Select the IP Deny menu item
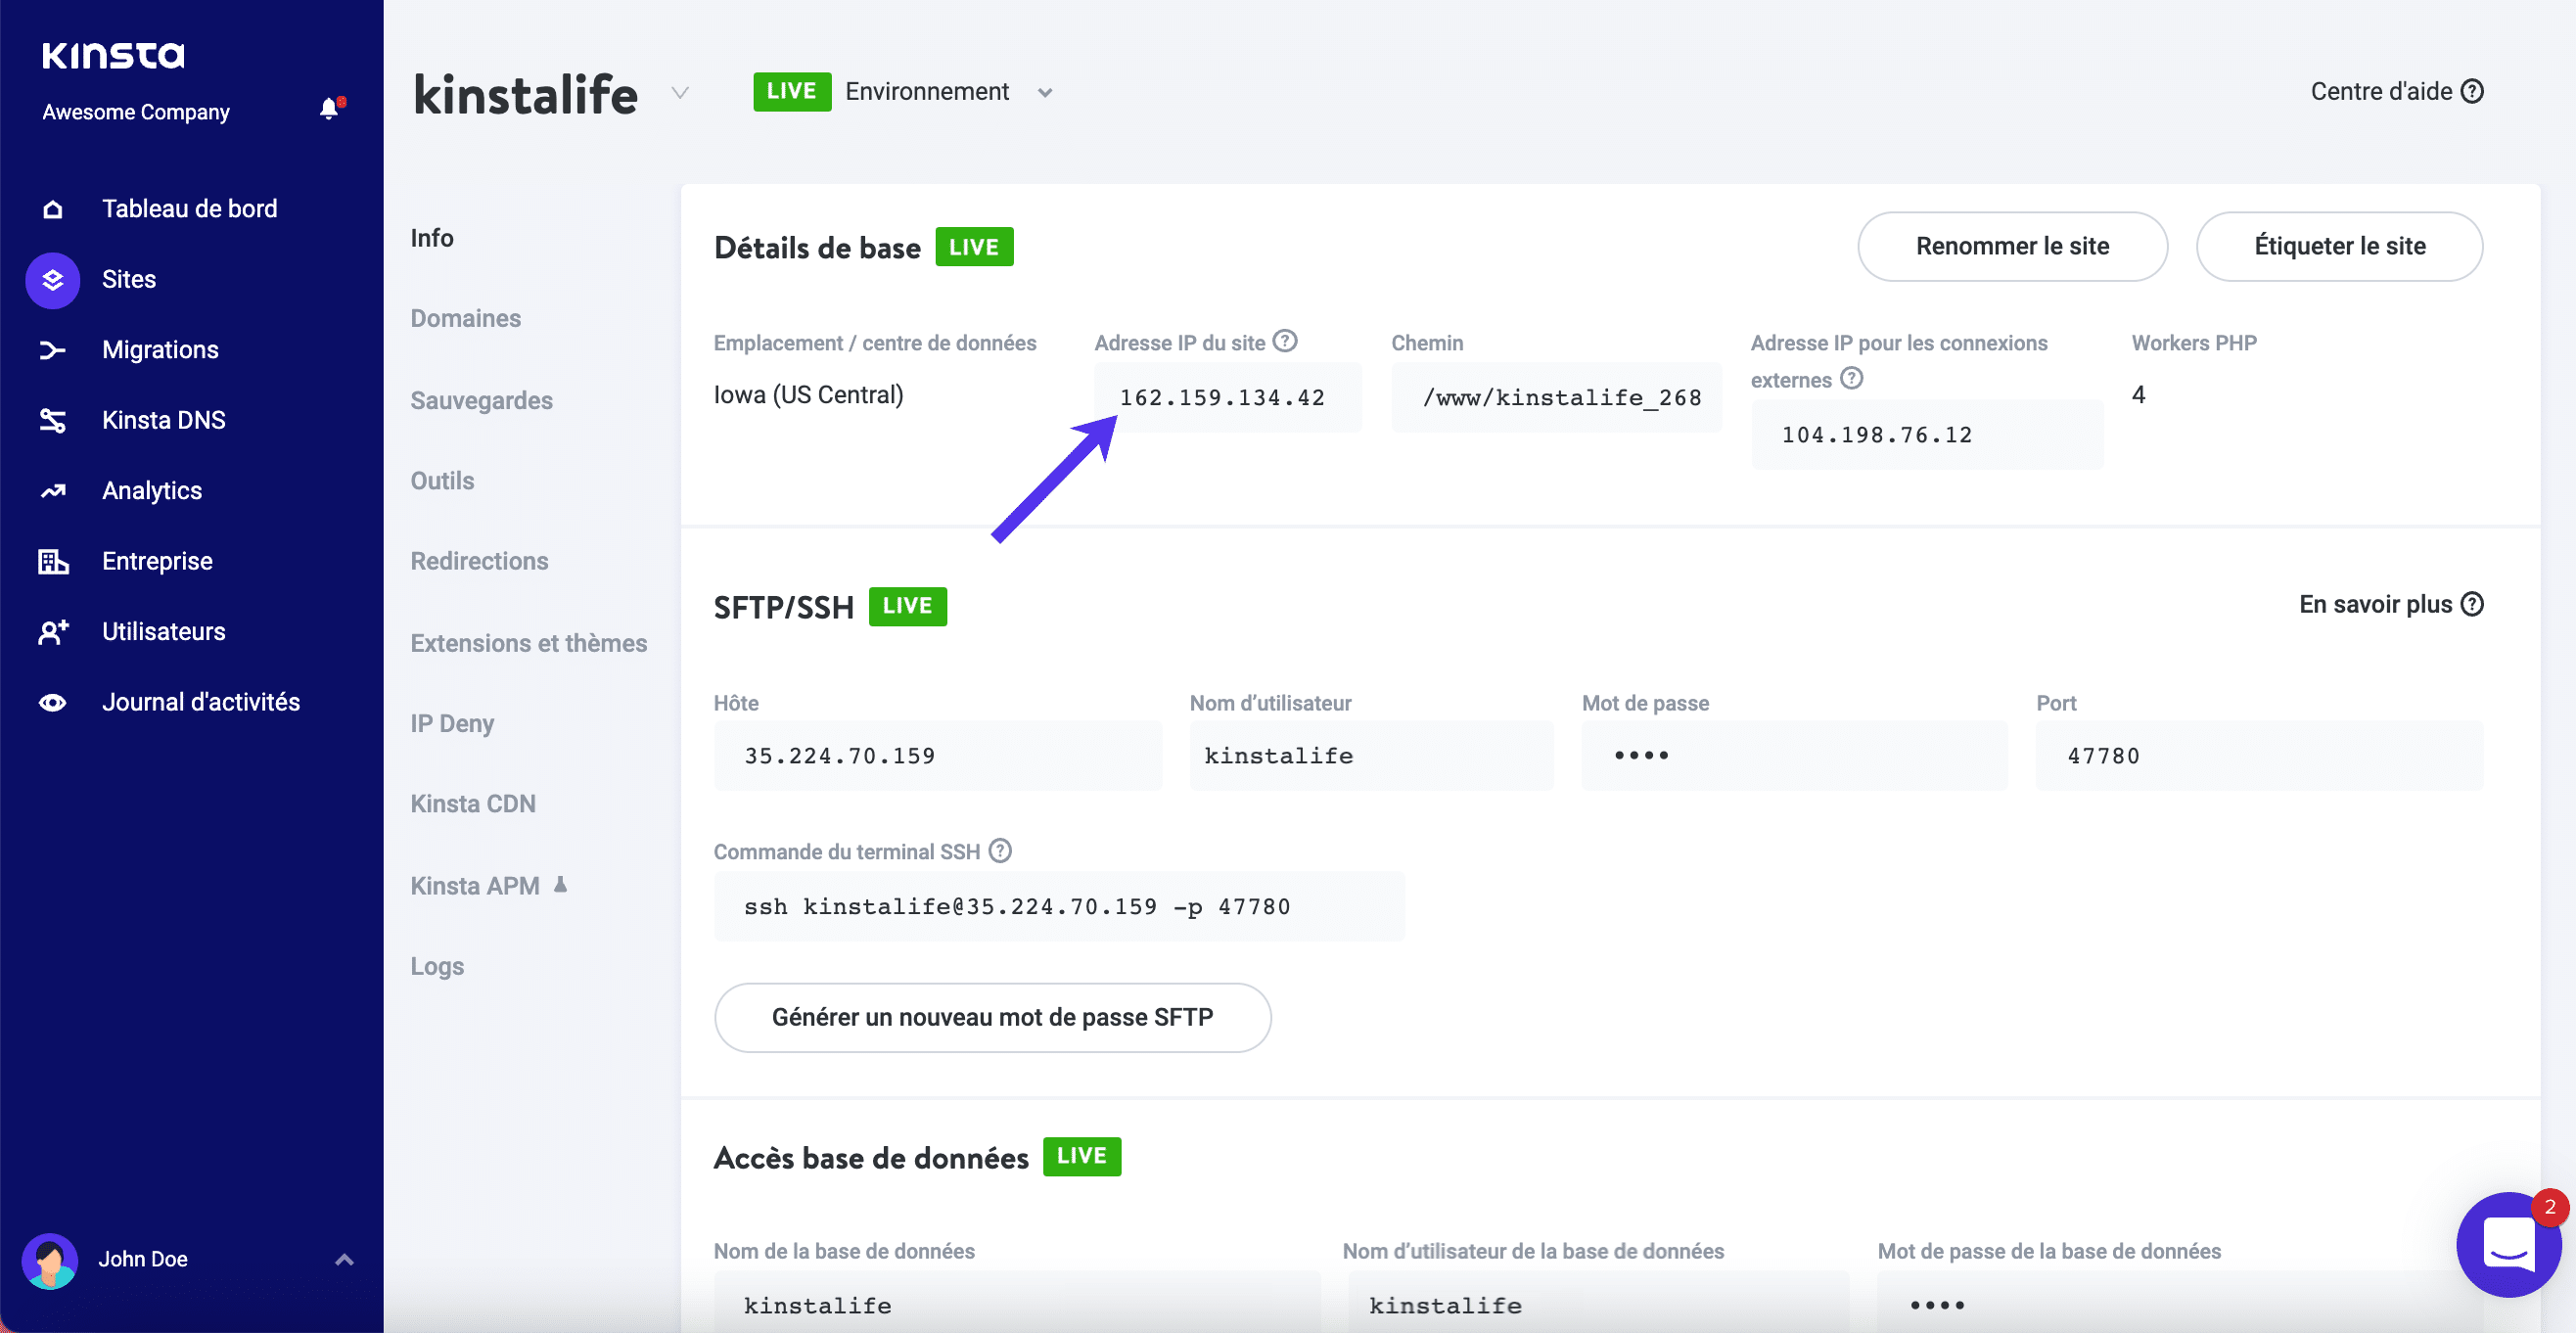The height and width of the screenshot is (1333, 2576). [452, 722]
